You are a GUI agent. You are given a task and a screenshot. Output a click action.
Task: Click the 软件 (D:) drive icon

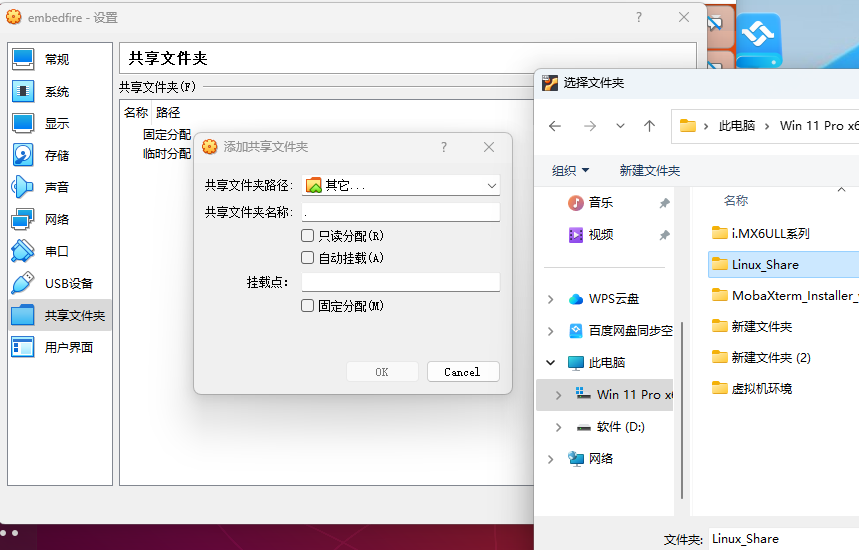[584, 427]
